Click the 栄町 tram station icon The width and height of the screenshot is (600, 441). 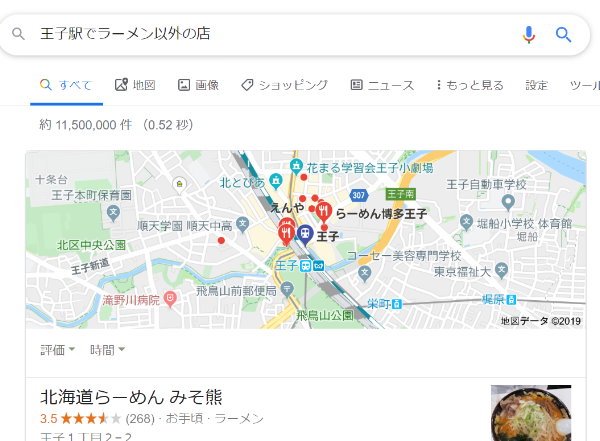[x=397, y=304]
